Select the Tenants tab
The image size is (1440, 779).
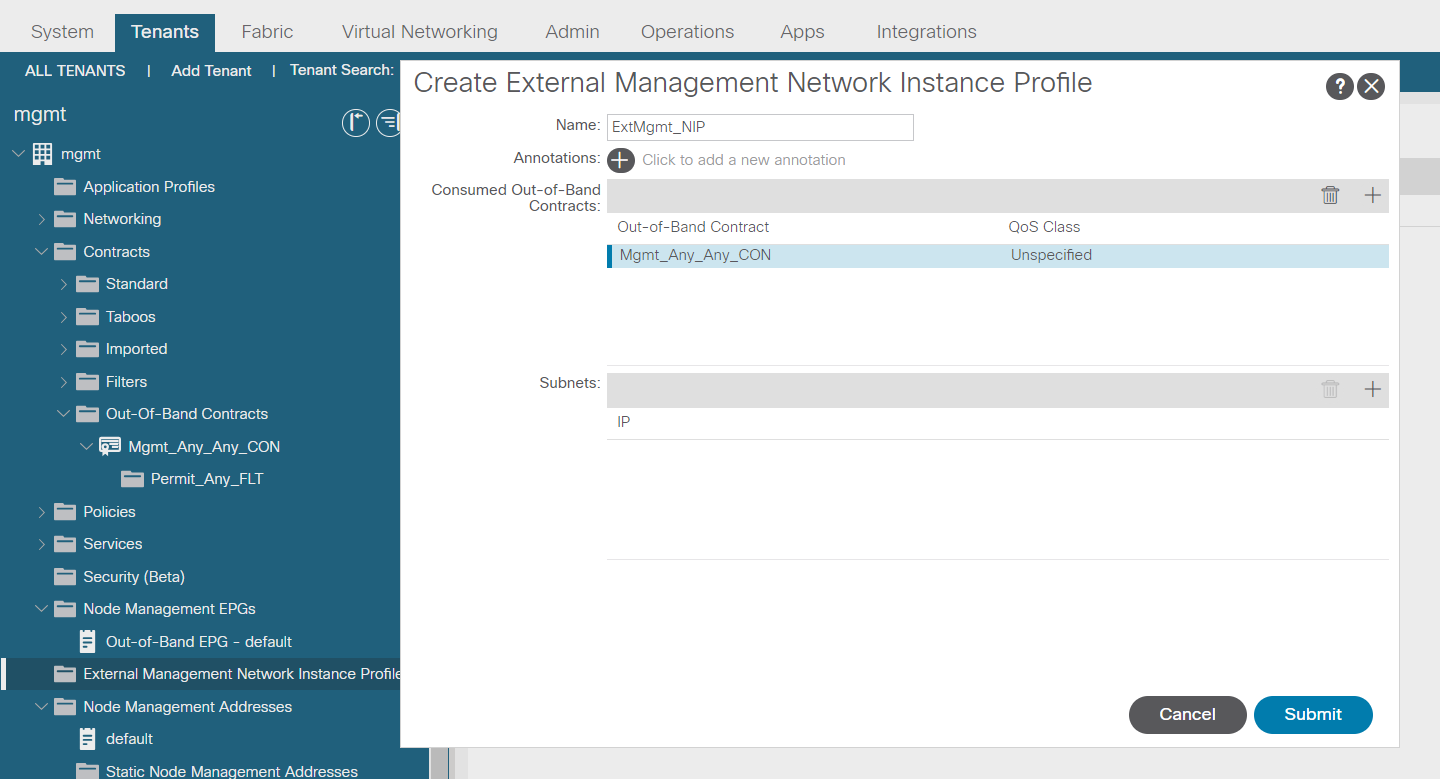(164, 32)
